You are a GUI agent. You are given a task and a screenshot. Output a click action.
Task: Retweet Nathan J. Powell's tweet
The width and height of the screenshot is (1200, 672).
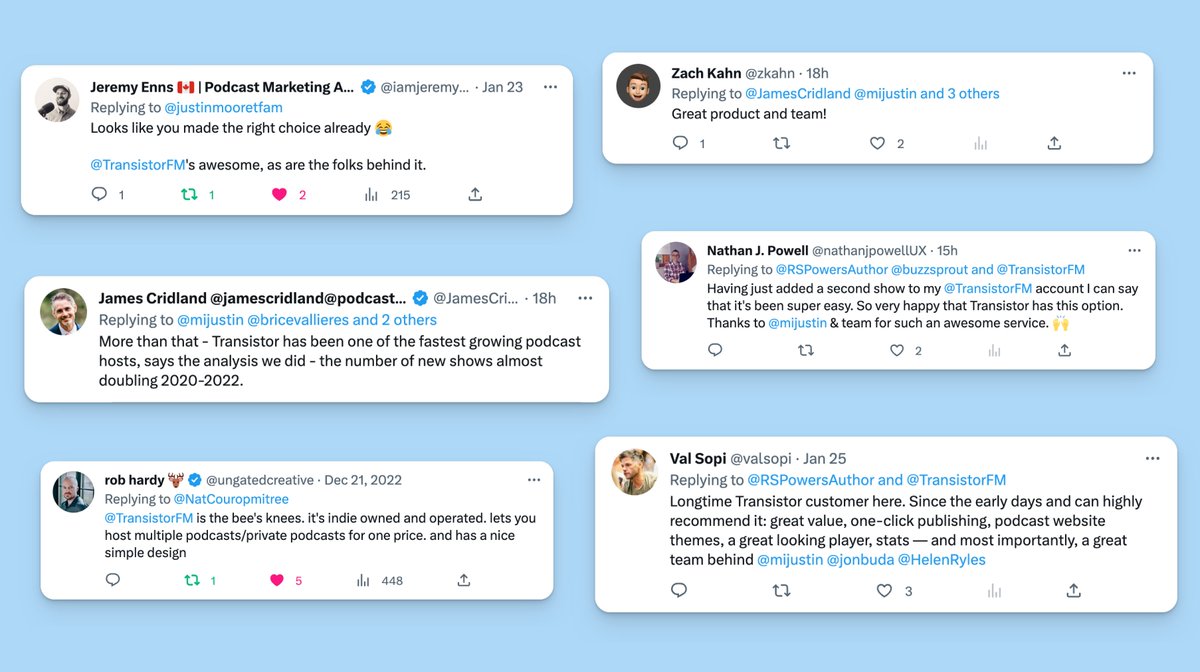806,350
